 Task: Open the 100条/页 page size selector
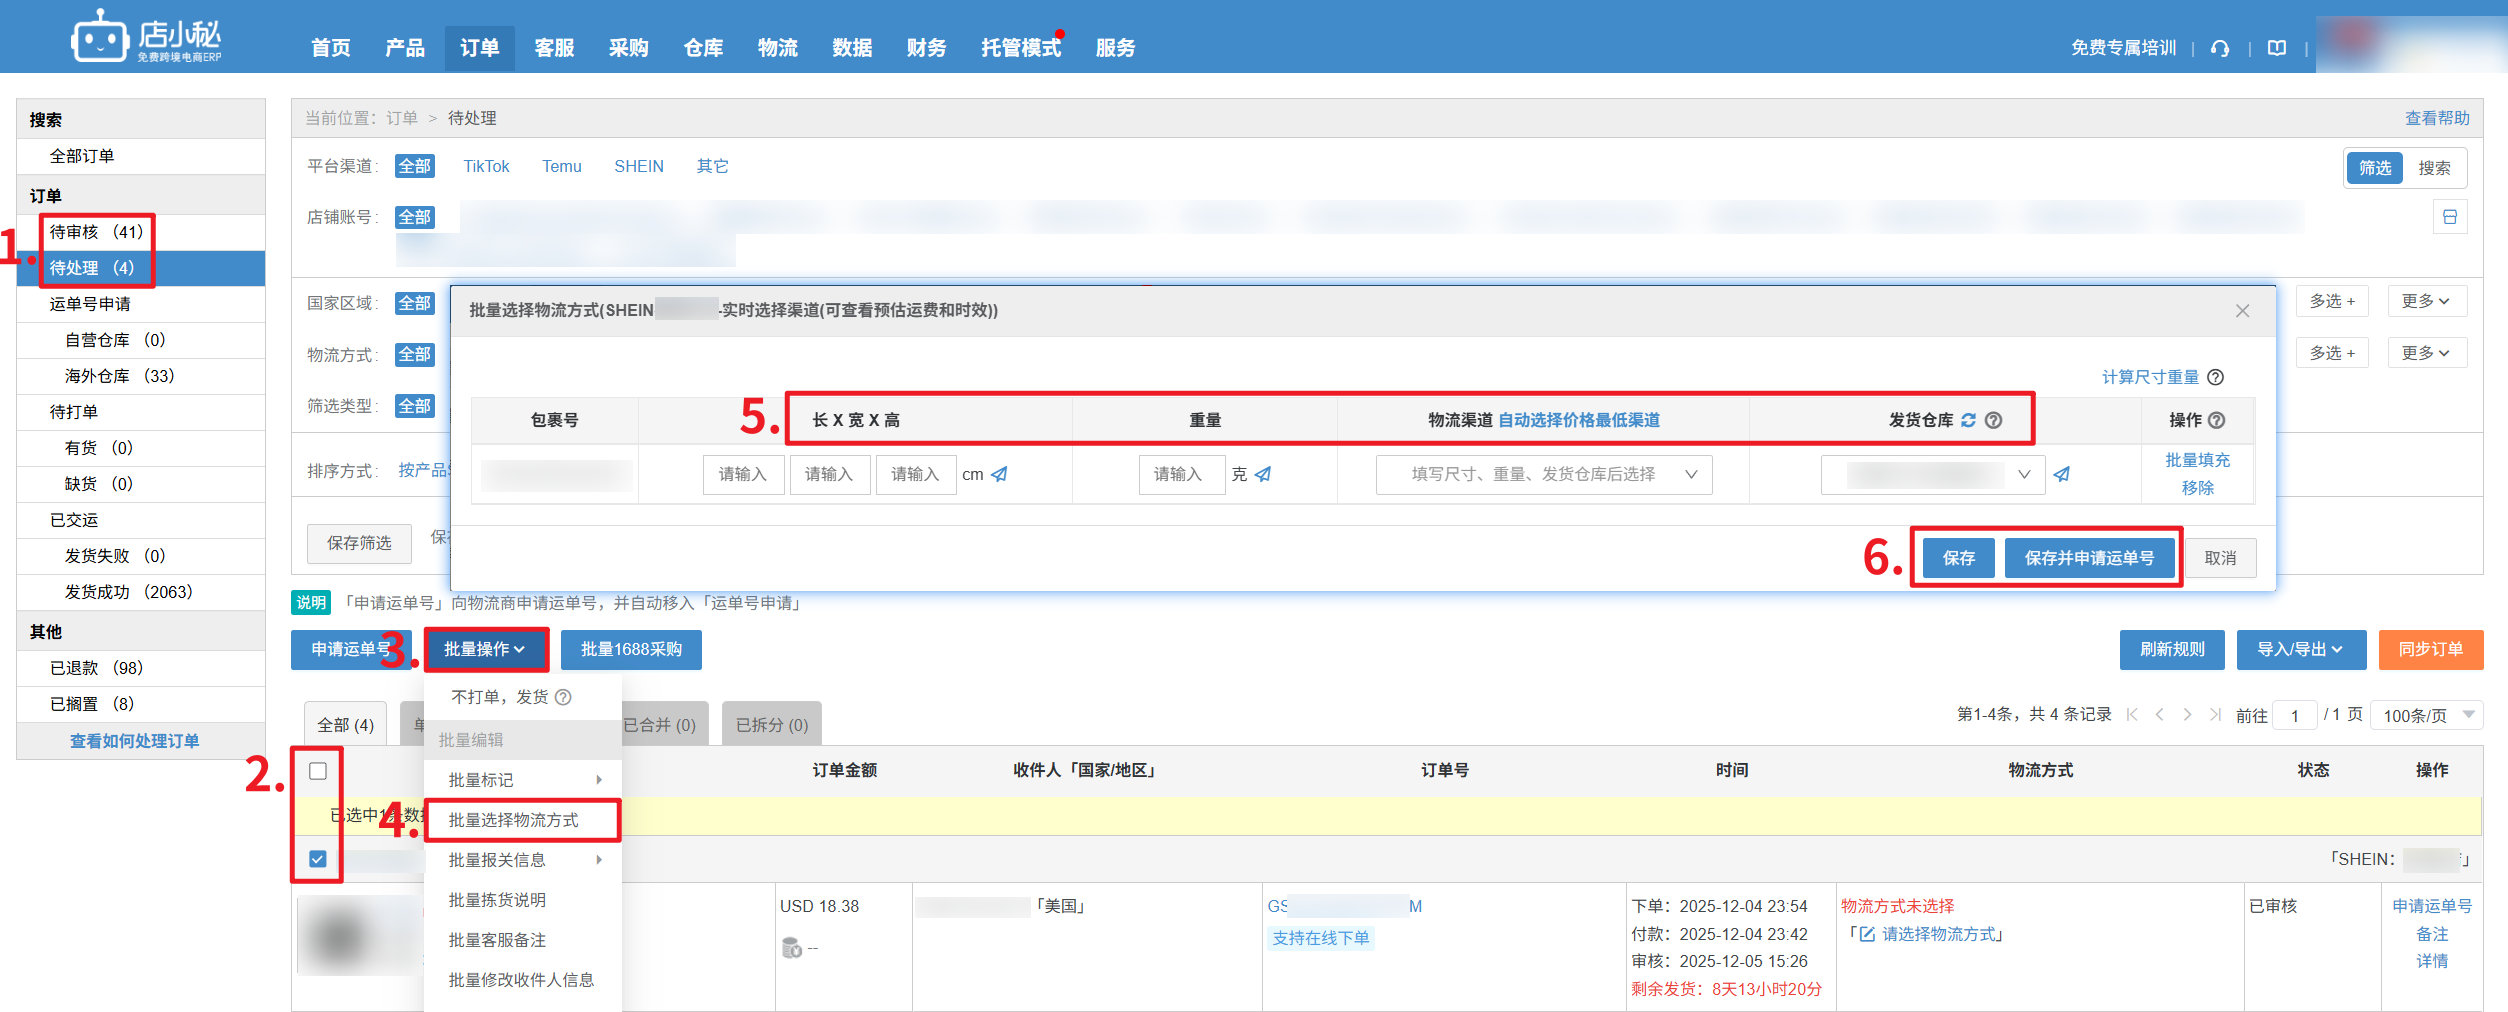(x=2426, y=715)
